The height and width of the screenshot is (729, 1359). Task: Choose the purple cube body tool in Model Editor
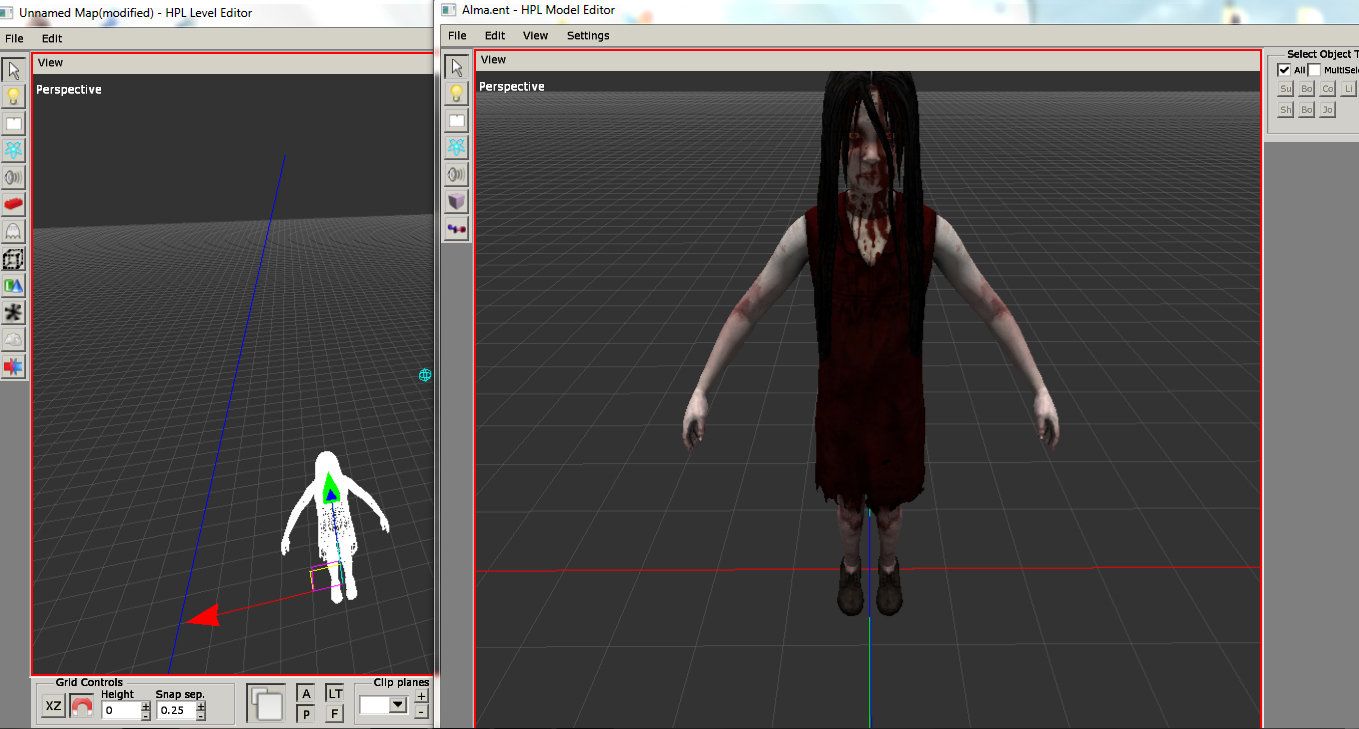456,201
